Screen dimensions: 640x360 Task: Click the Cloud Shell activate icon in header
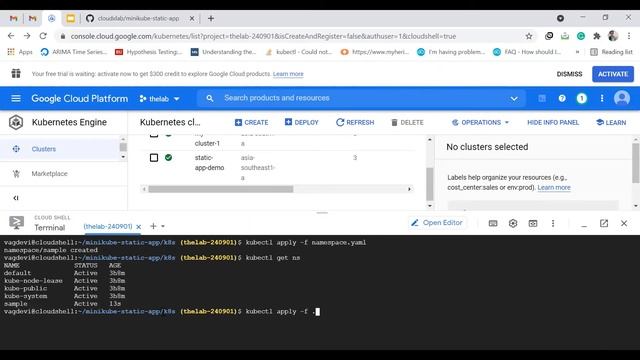coord(542,98)
